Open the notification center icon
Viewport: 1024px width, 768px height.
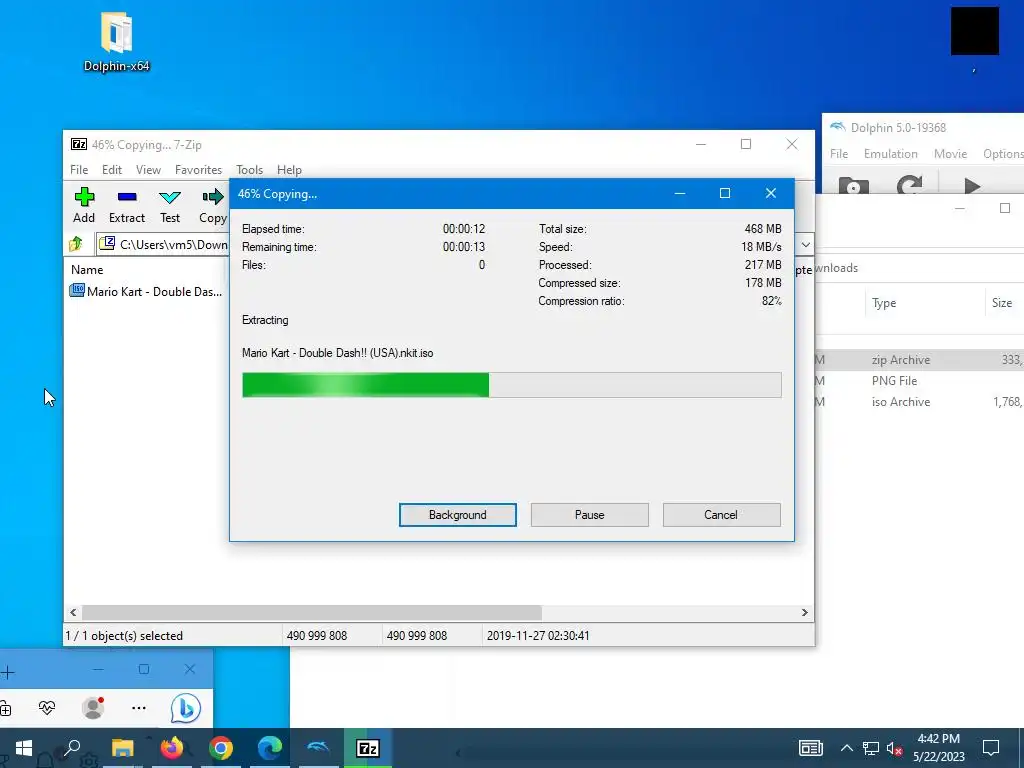991,748
